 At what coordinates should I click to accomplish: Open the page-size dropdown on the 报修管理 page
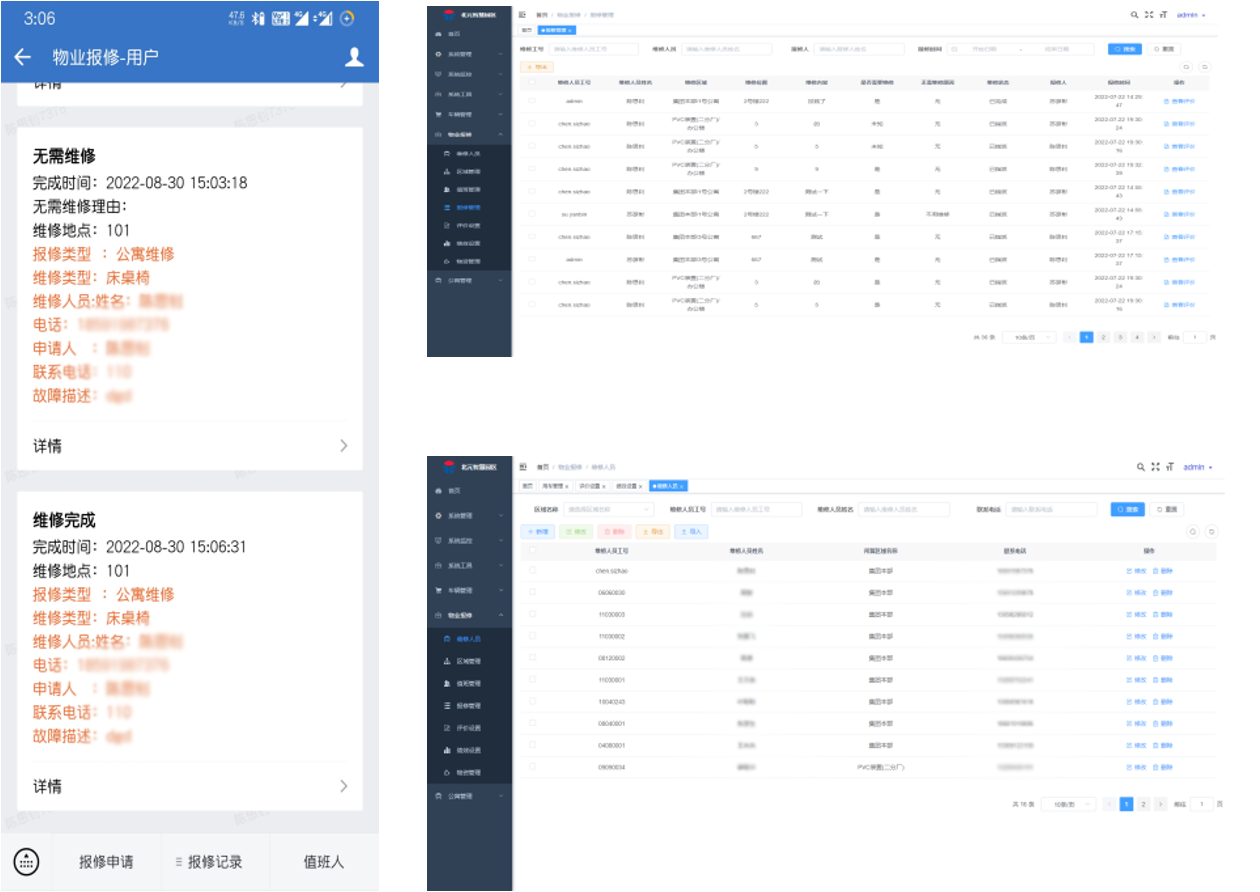tap(1029, 337)
